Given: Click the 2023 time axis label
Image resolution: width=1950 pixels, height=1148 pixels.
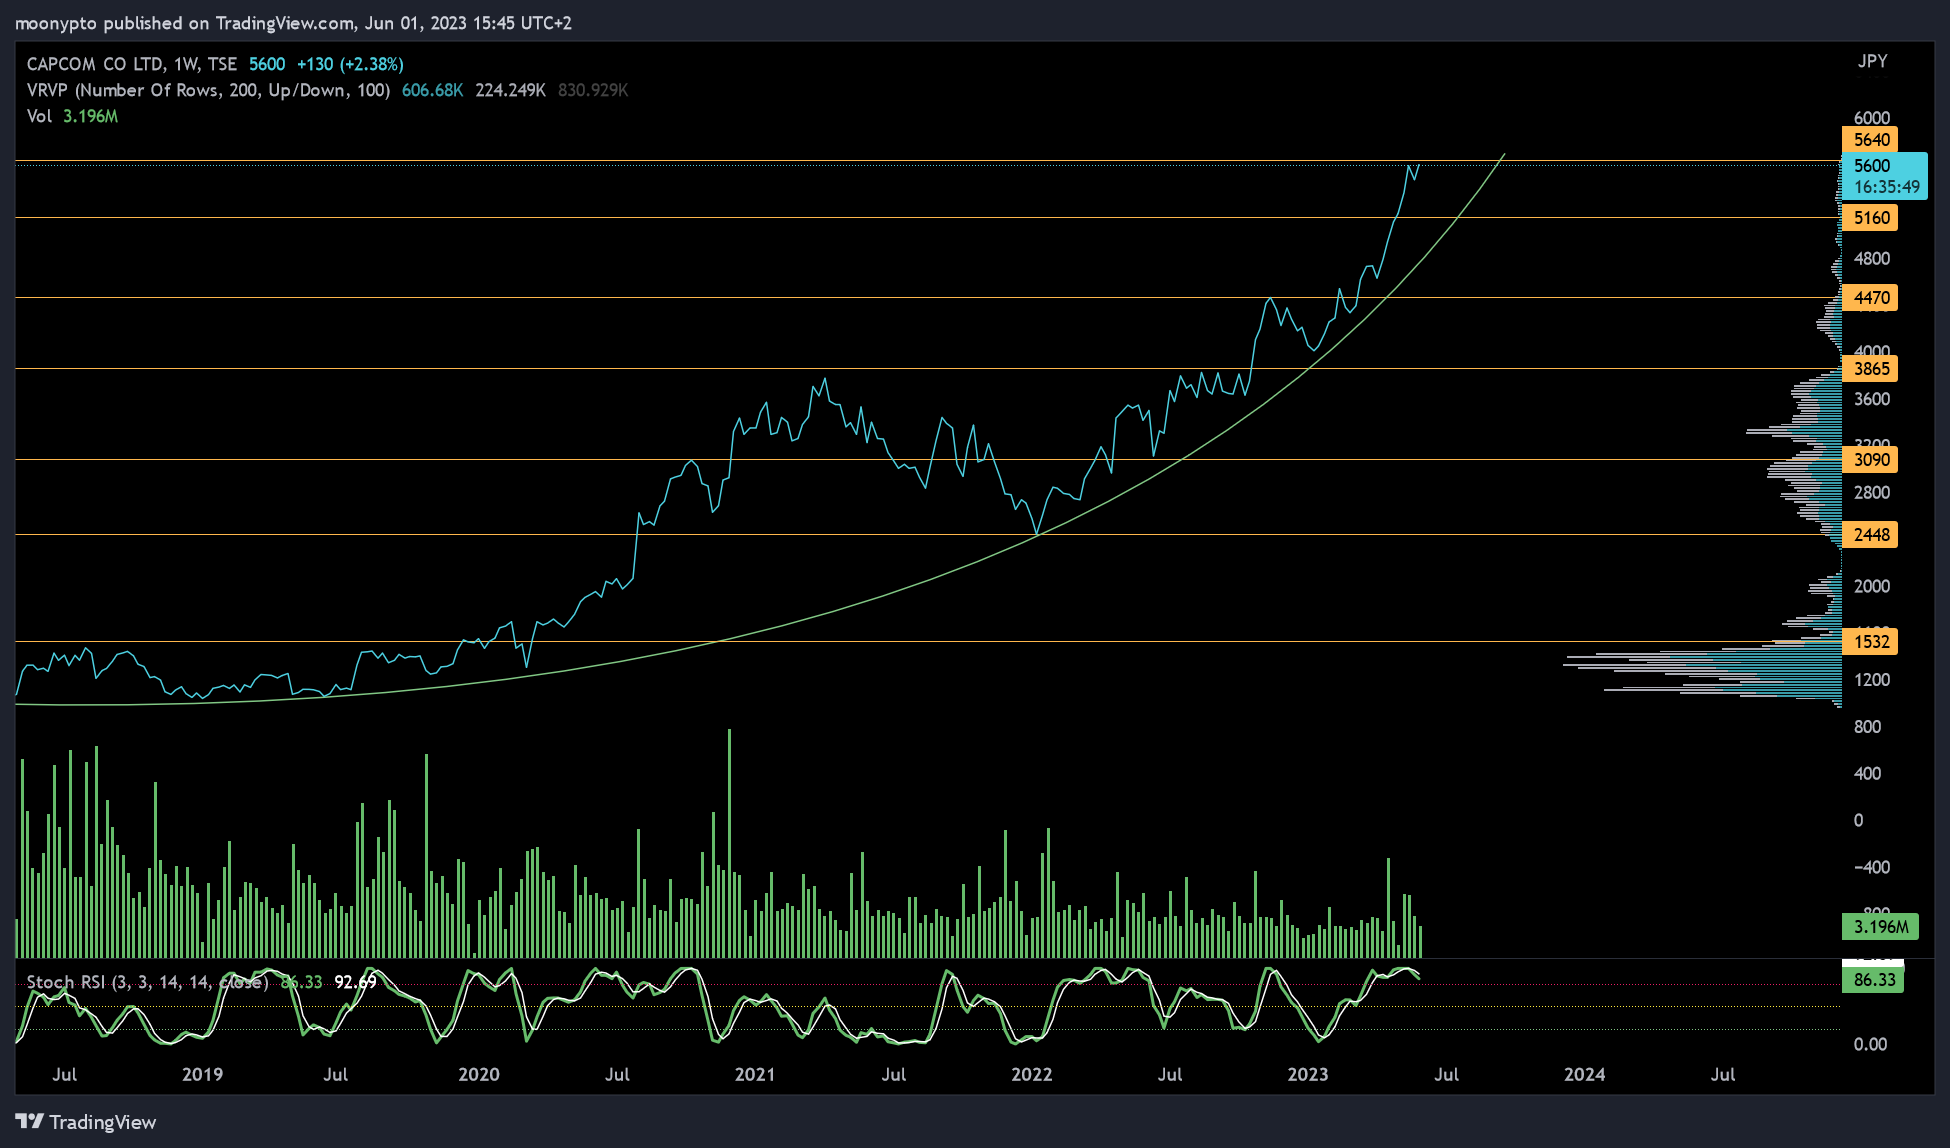Looking at the screenshot, I should (1307, 1074).
